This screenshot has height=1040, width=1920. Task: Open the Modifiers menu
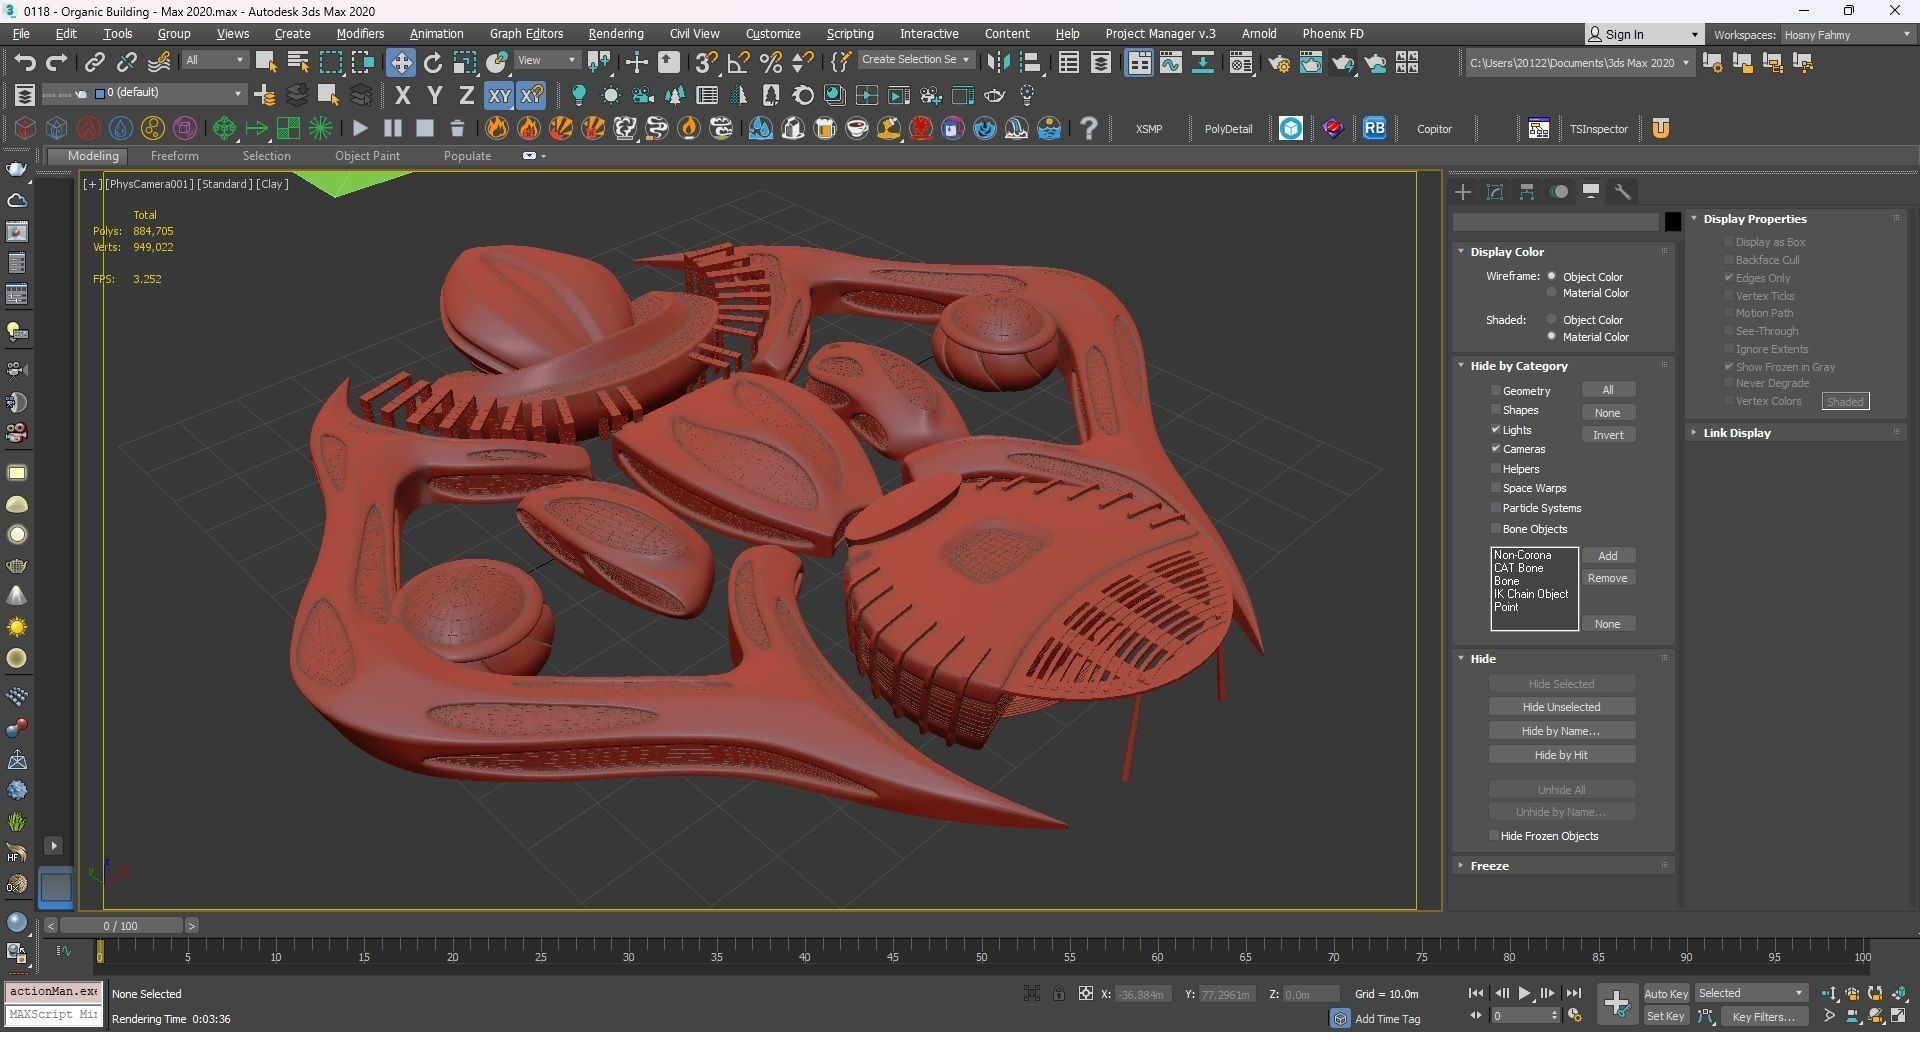[x=360, y=33]
